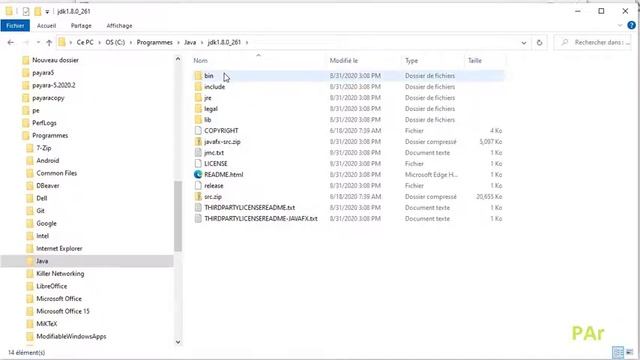This screenshot has width=640, height=360.
Task: Go up one folder level arrow
Action: click(x=49, y=42)
